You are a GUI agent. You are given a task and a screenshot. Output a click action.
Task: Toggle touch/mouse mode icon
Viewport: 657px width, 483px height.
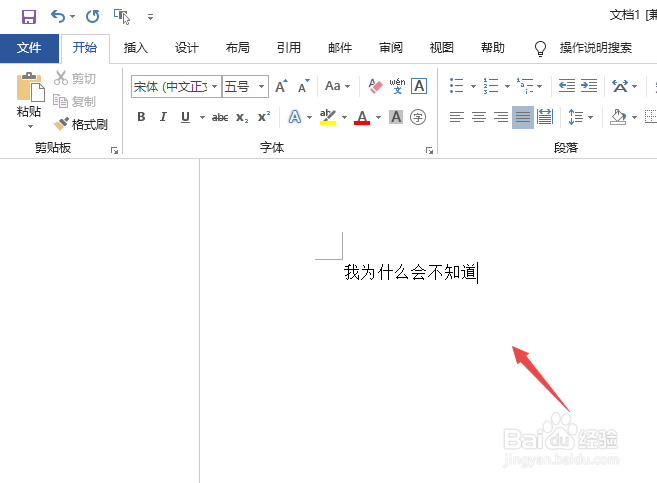pos(122,17)
